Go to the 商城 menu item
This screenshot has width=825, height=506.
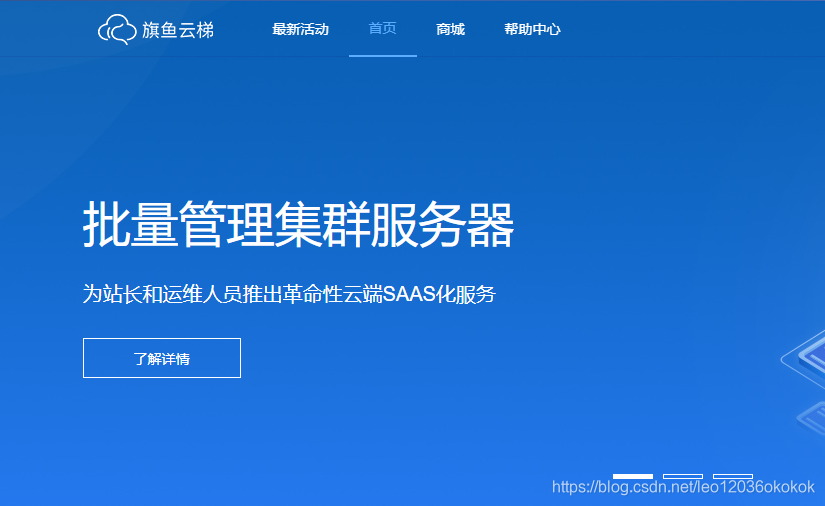[x=450, y=29]
